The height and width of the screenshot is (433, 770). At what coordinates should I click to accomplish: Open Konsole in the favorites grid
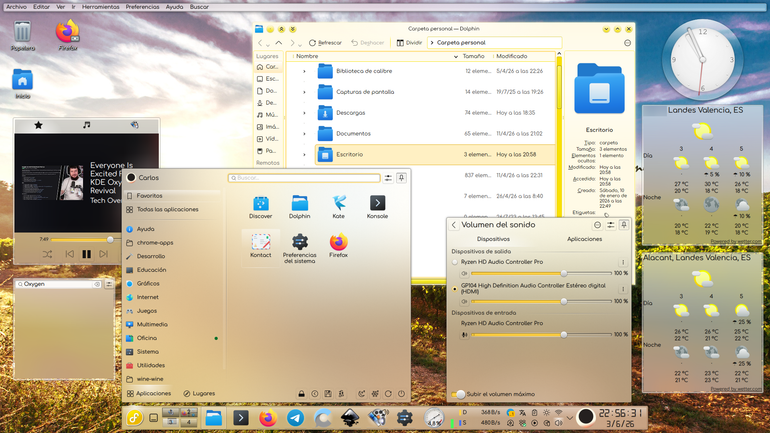click(x=377, y=207)
